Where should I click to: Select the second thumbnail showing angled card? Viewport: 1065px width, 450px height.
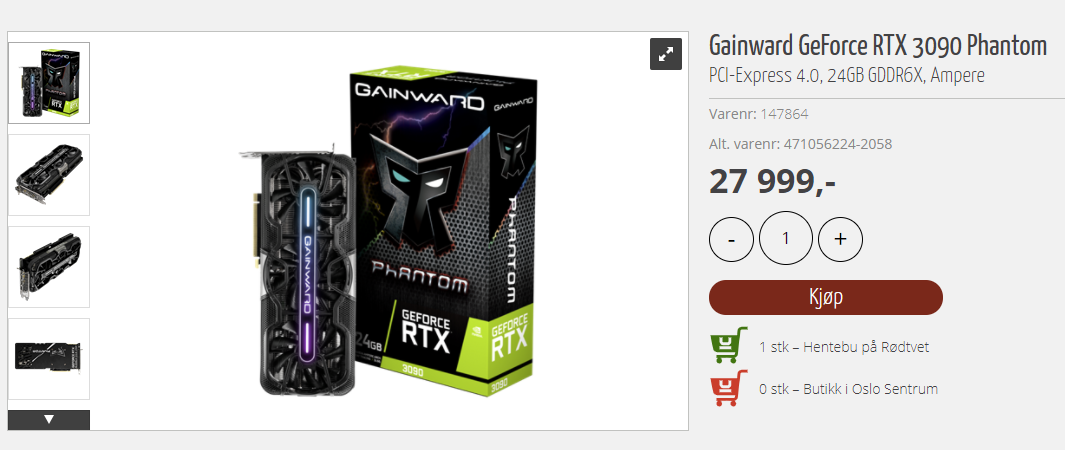[x=49, y=175]
